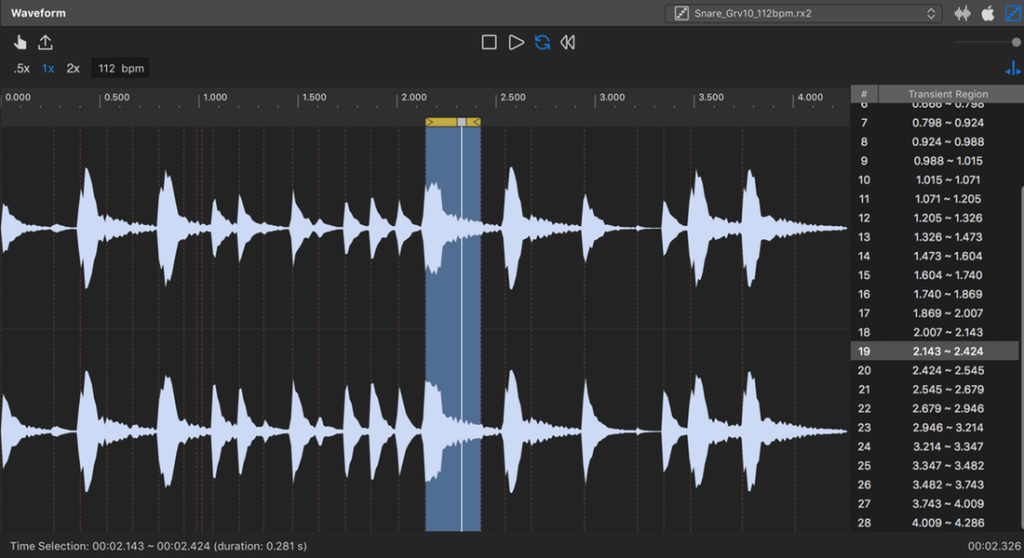The height and width of the screenshot is (558, 1024).
Task: Click the export share icon
Action: point(45,42)
